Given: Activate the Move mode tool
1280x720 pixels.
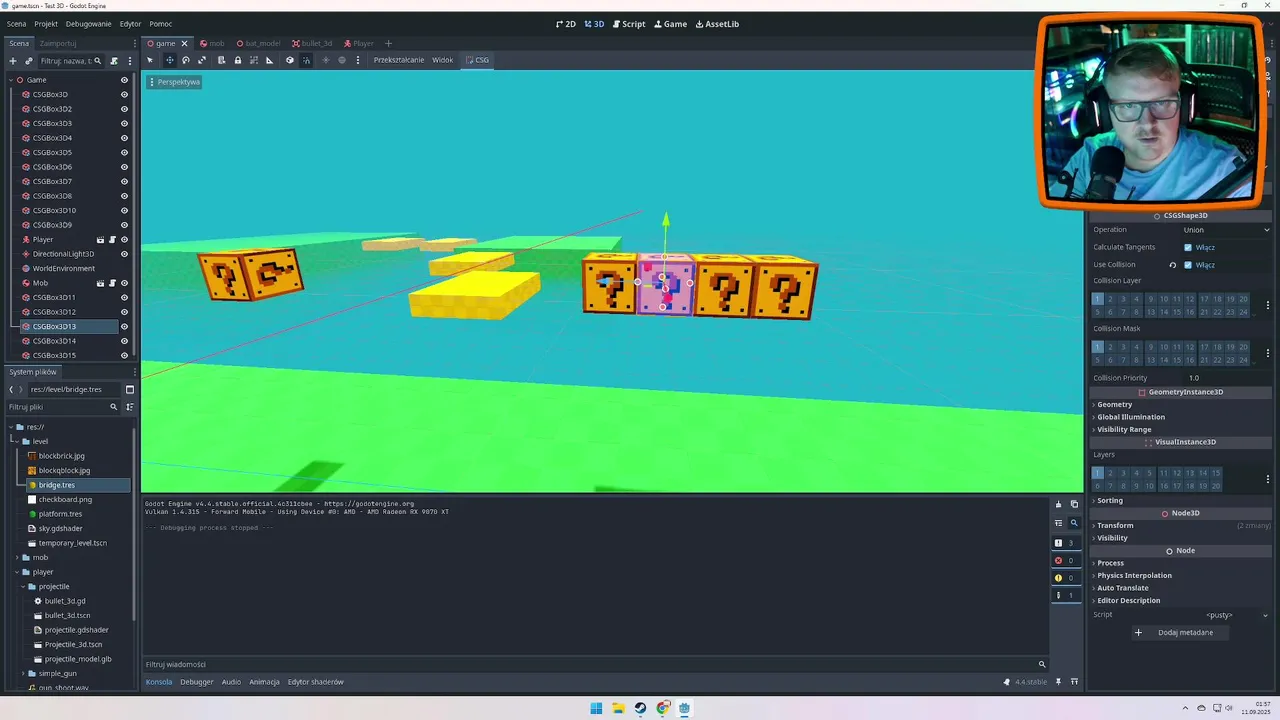Looking at the screenshot, I should point(169,60).
